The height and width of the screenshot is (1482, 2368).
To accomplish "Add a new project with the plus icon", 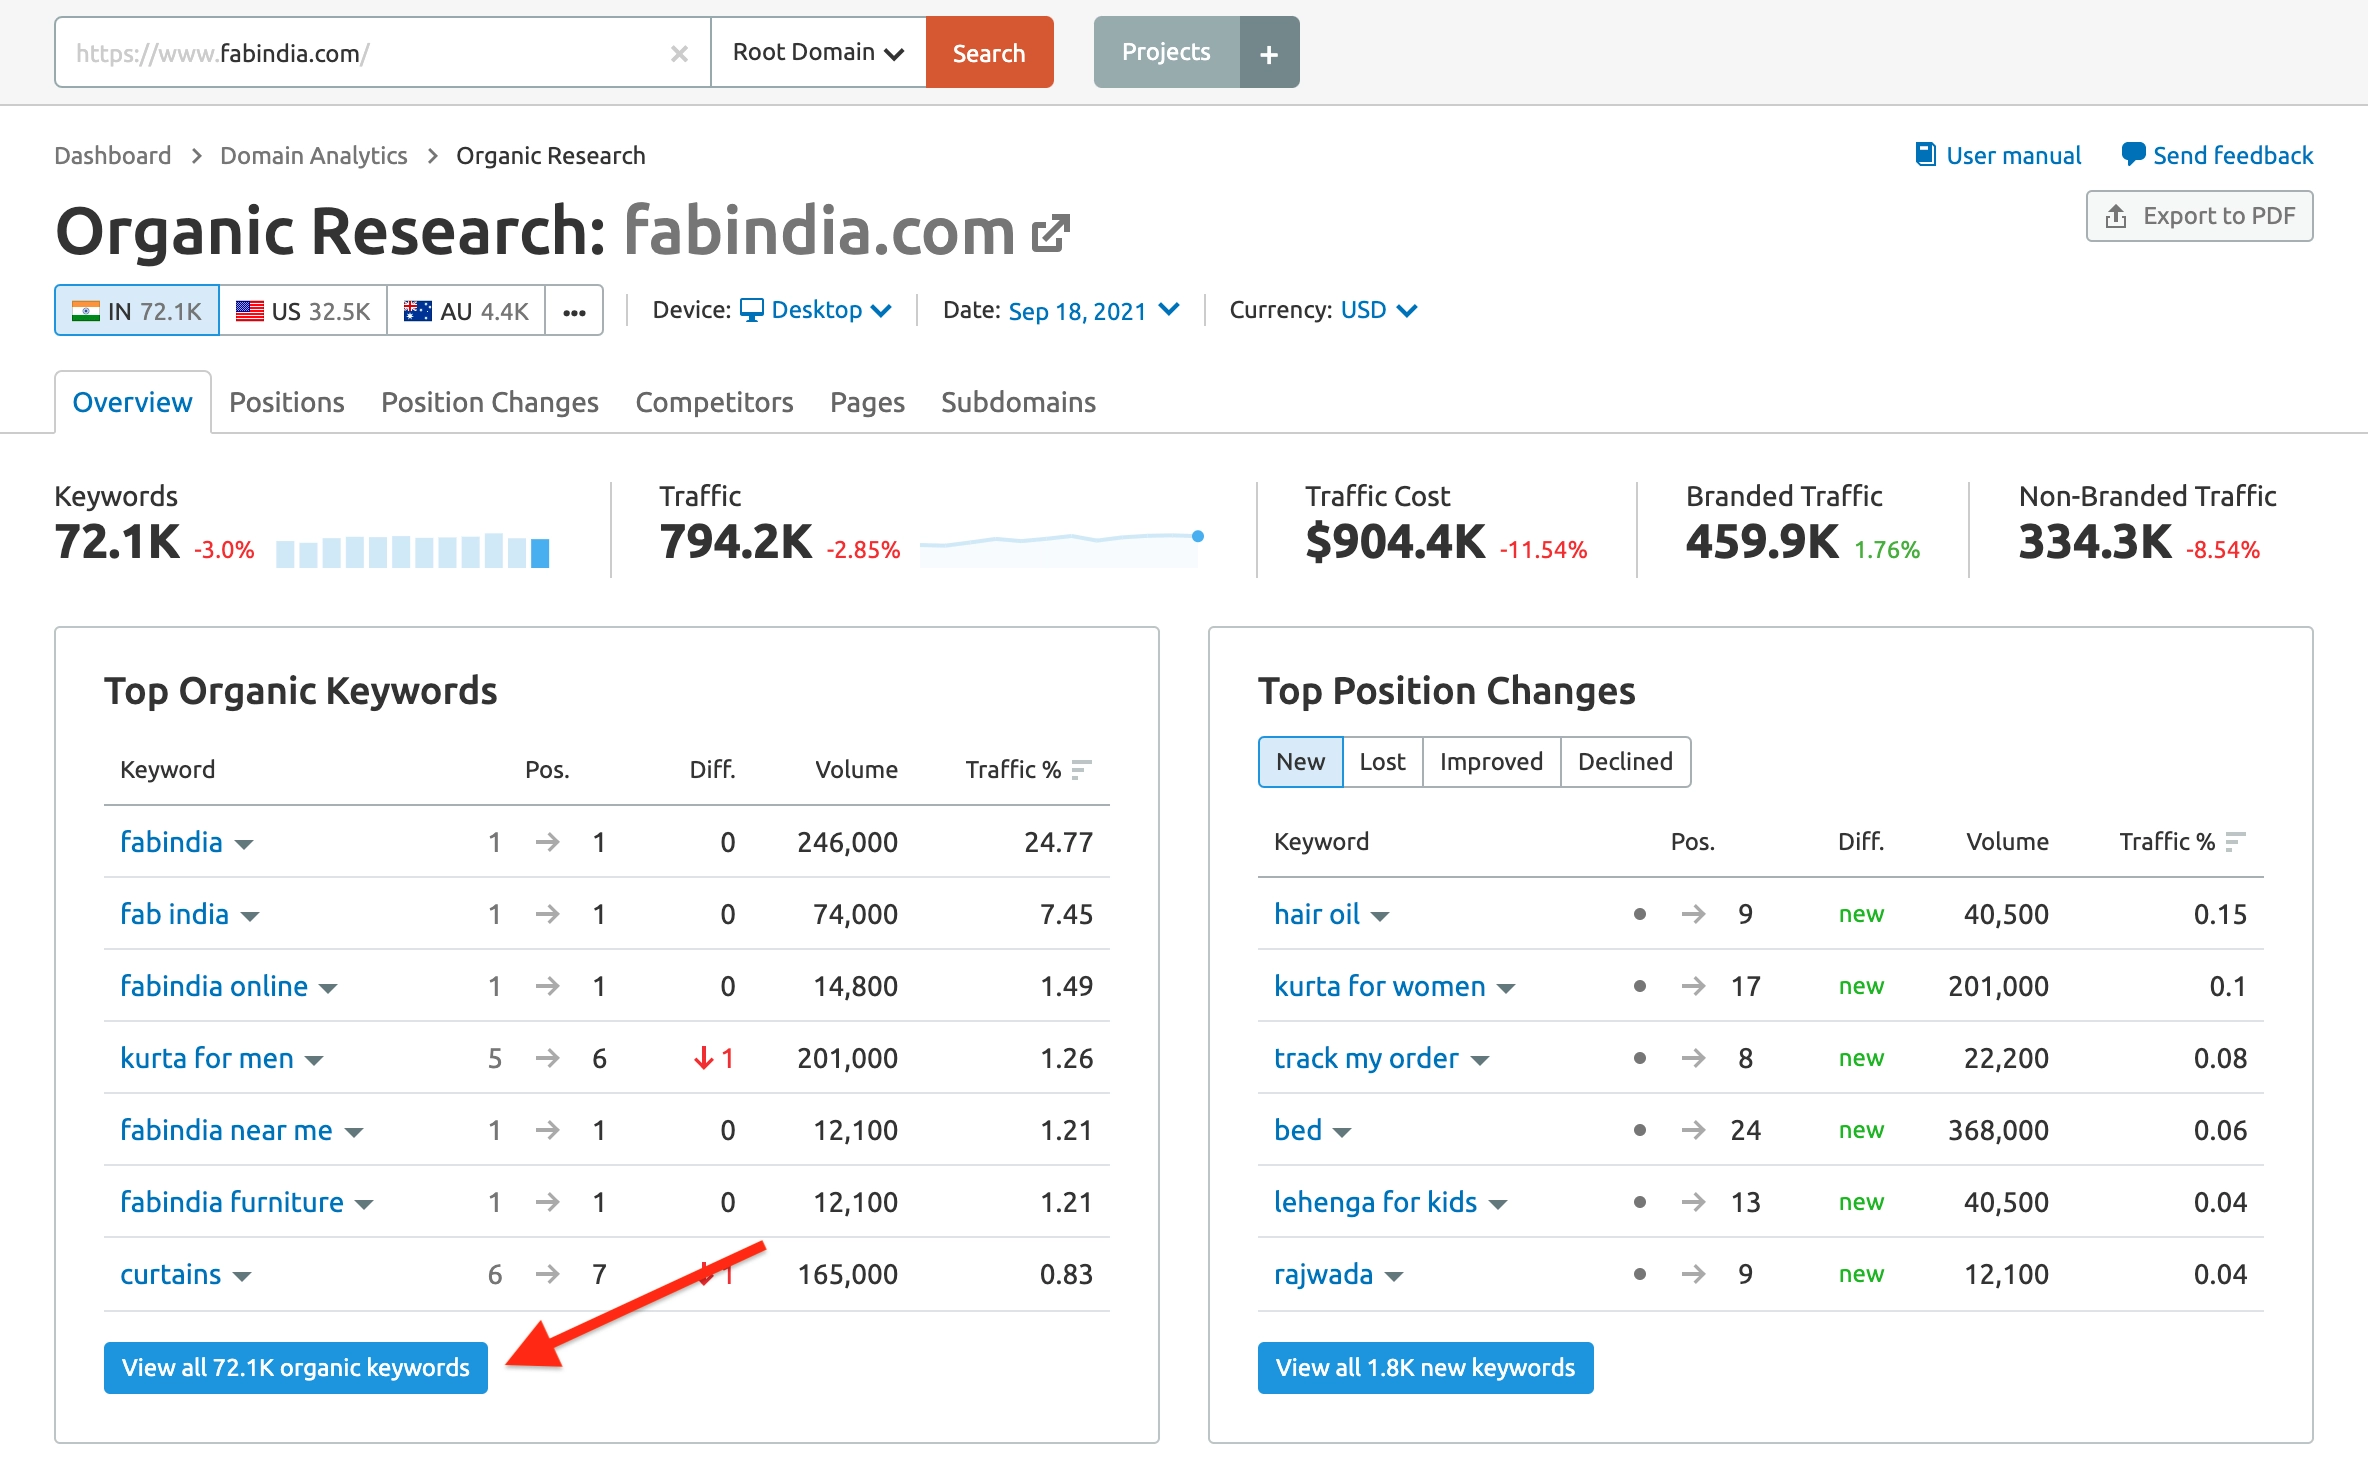I will (1268, 52).
